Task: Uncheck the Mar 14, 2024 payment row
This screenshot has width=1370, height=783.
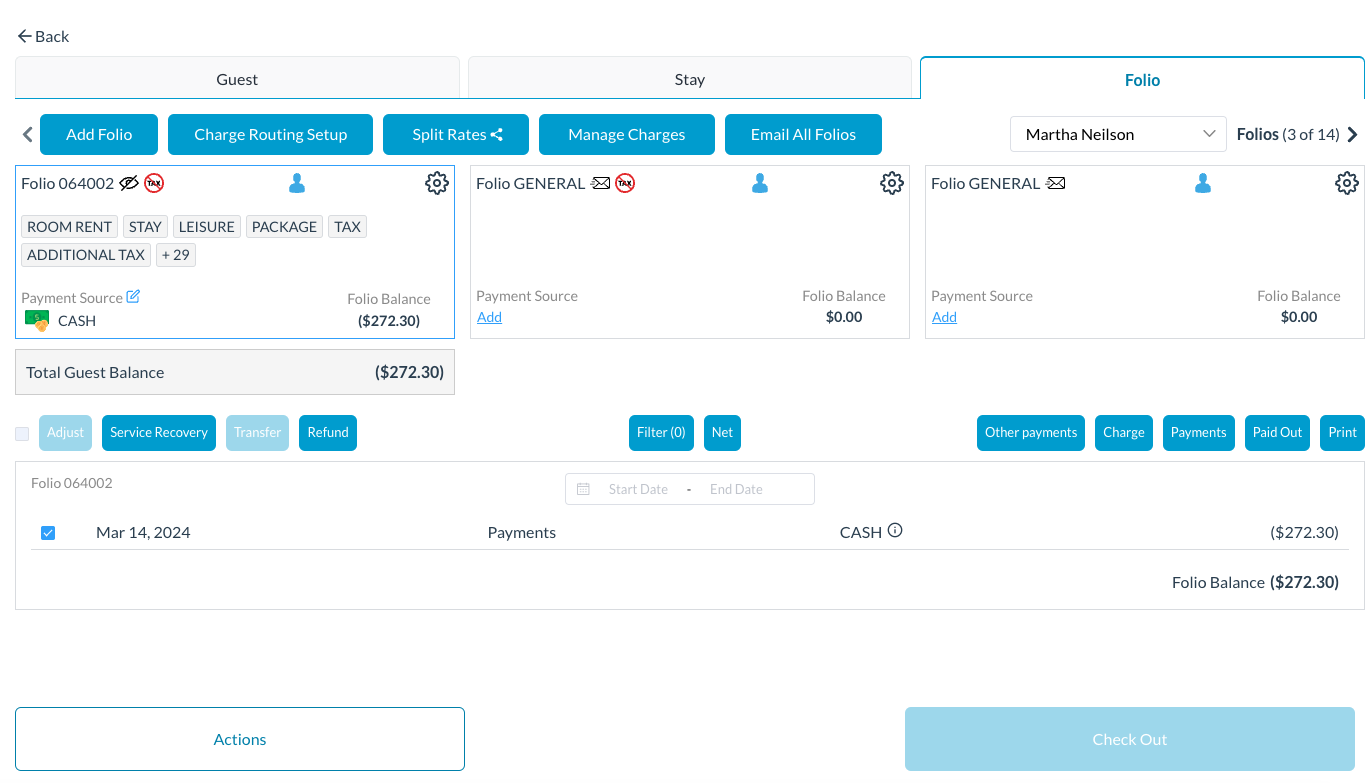Action: click(x=48, y=533)
